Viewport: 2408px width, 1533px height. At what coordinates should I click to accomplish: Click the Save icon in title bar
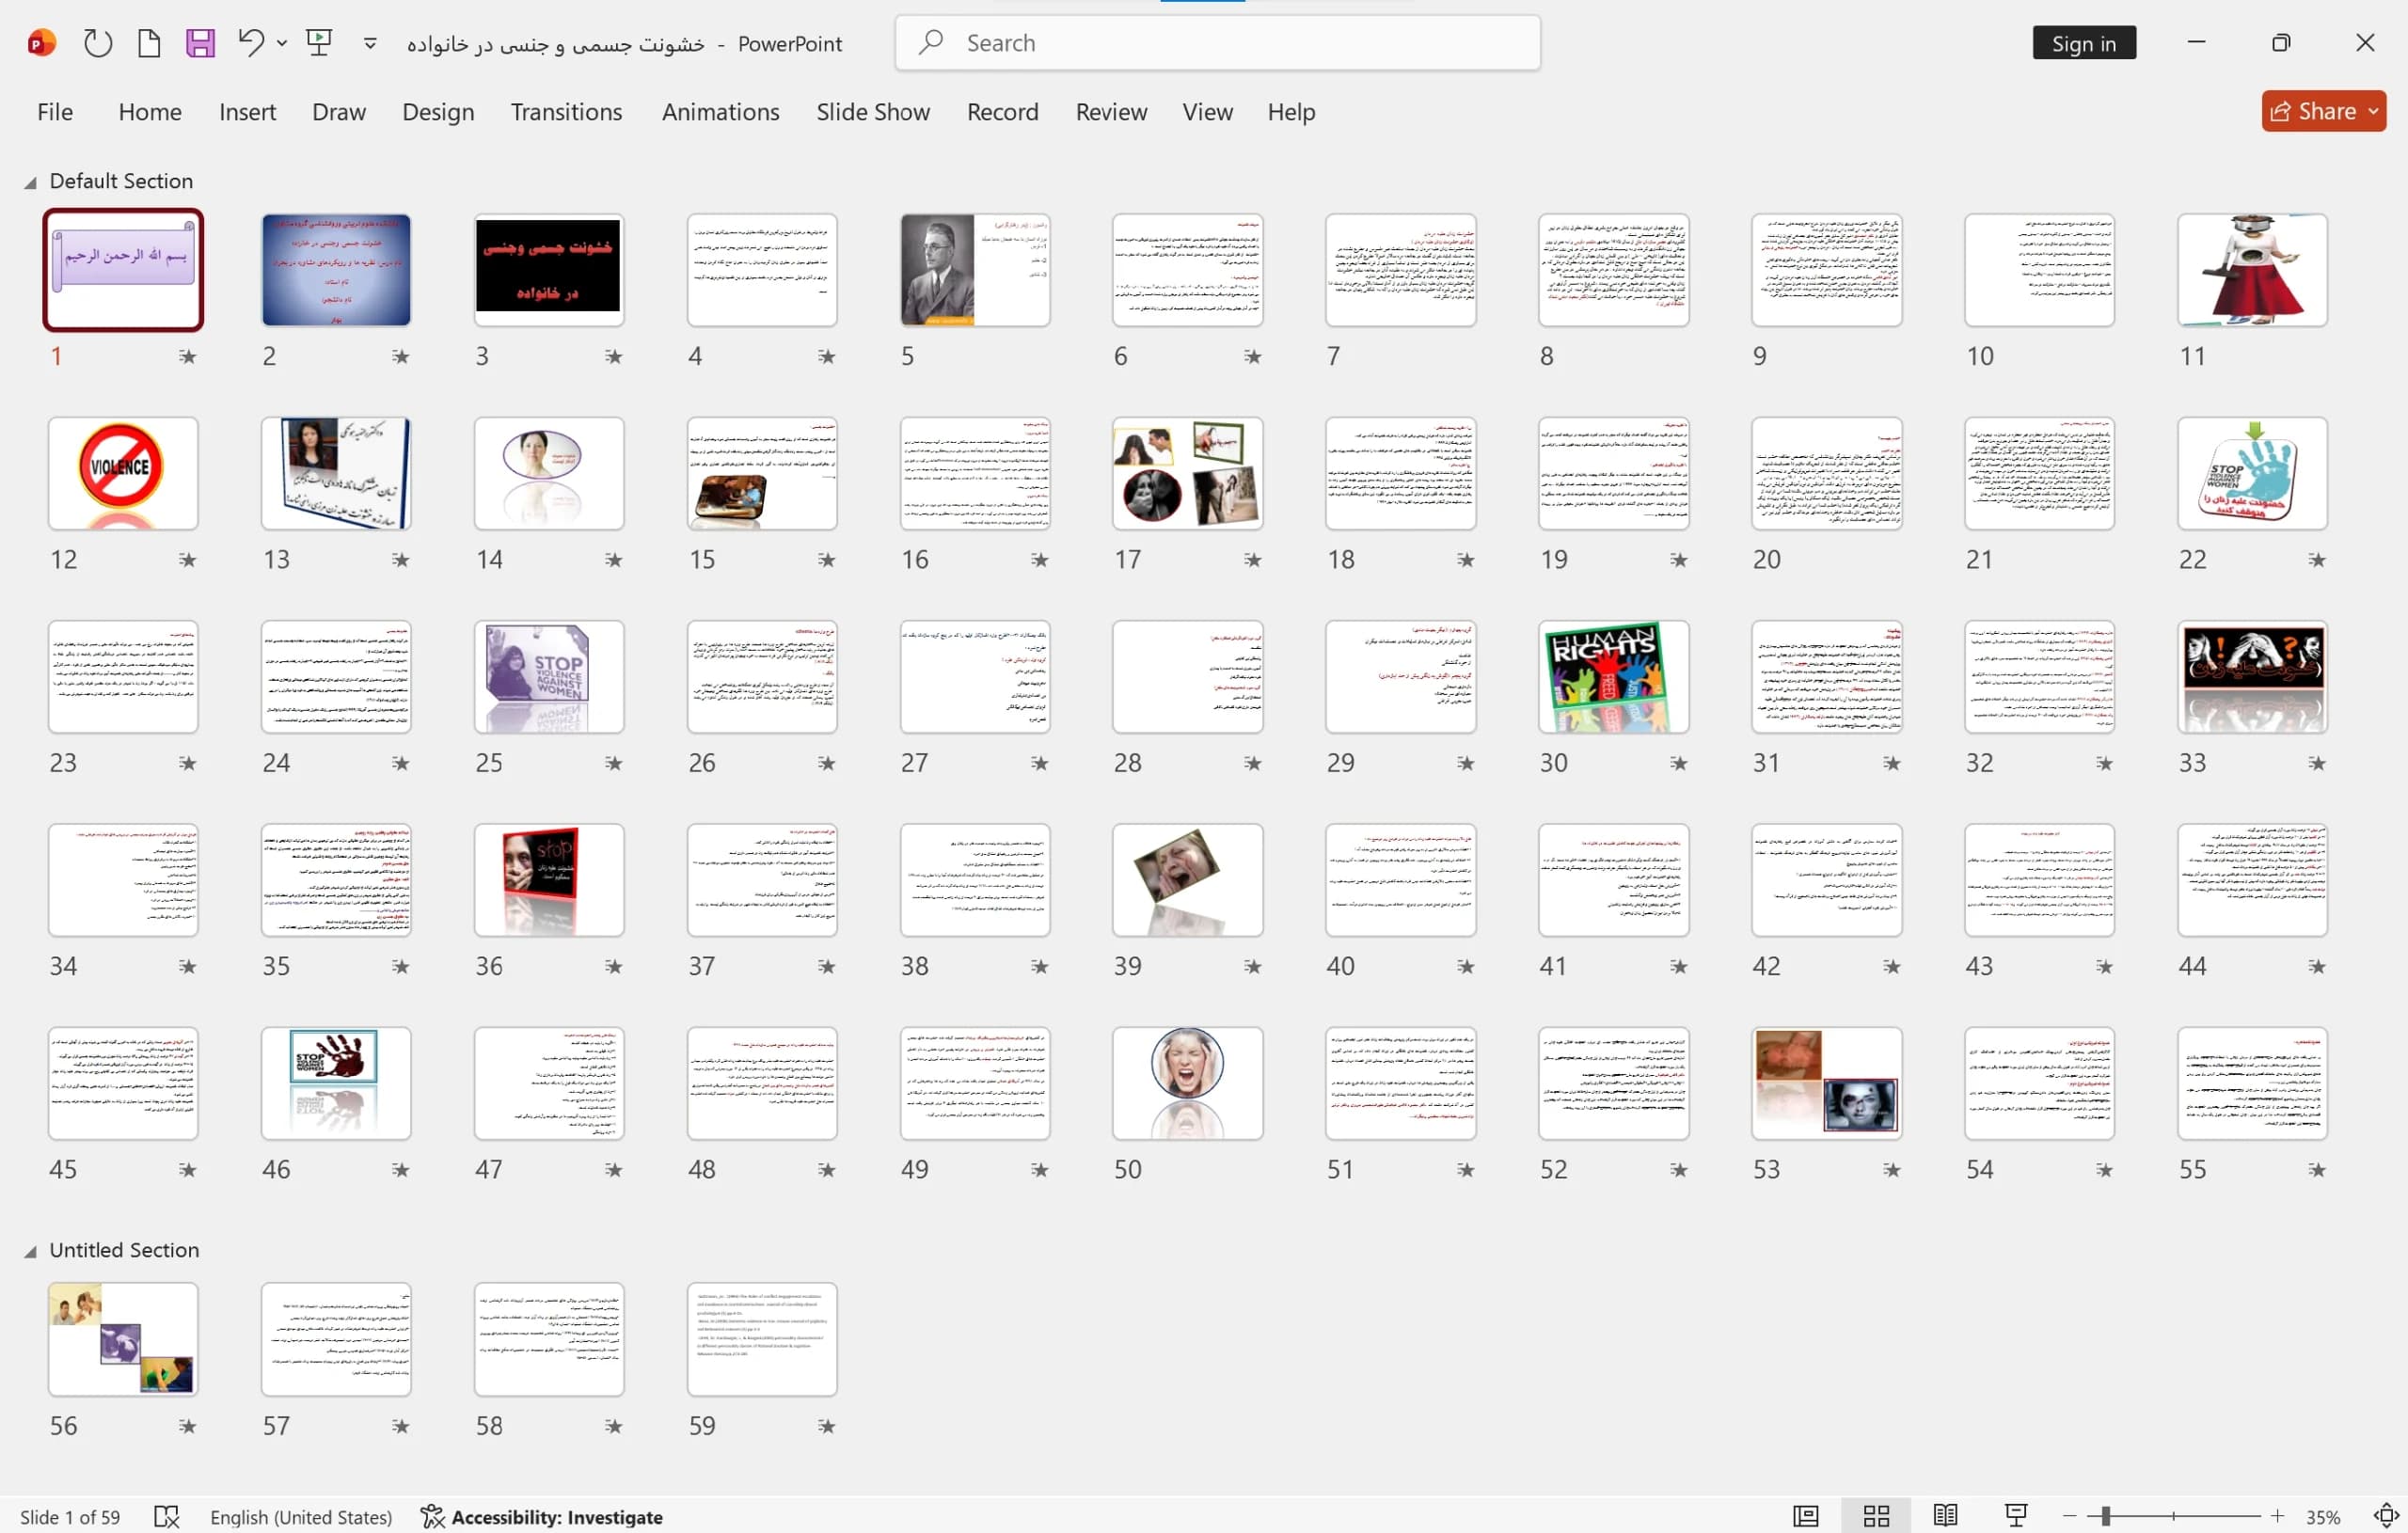pos(200,43)
